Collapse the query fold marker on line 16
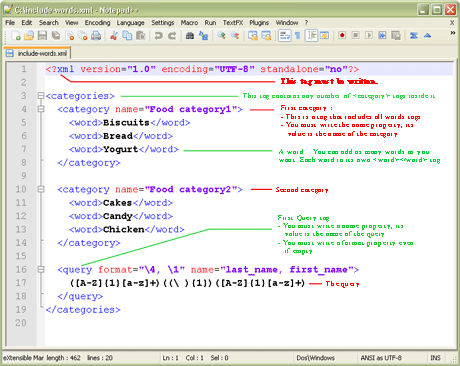460x366 pixels. [x=41, y=269]
